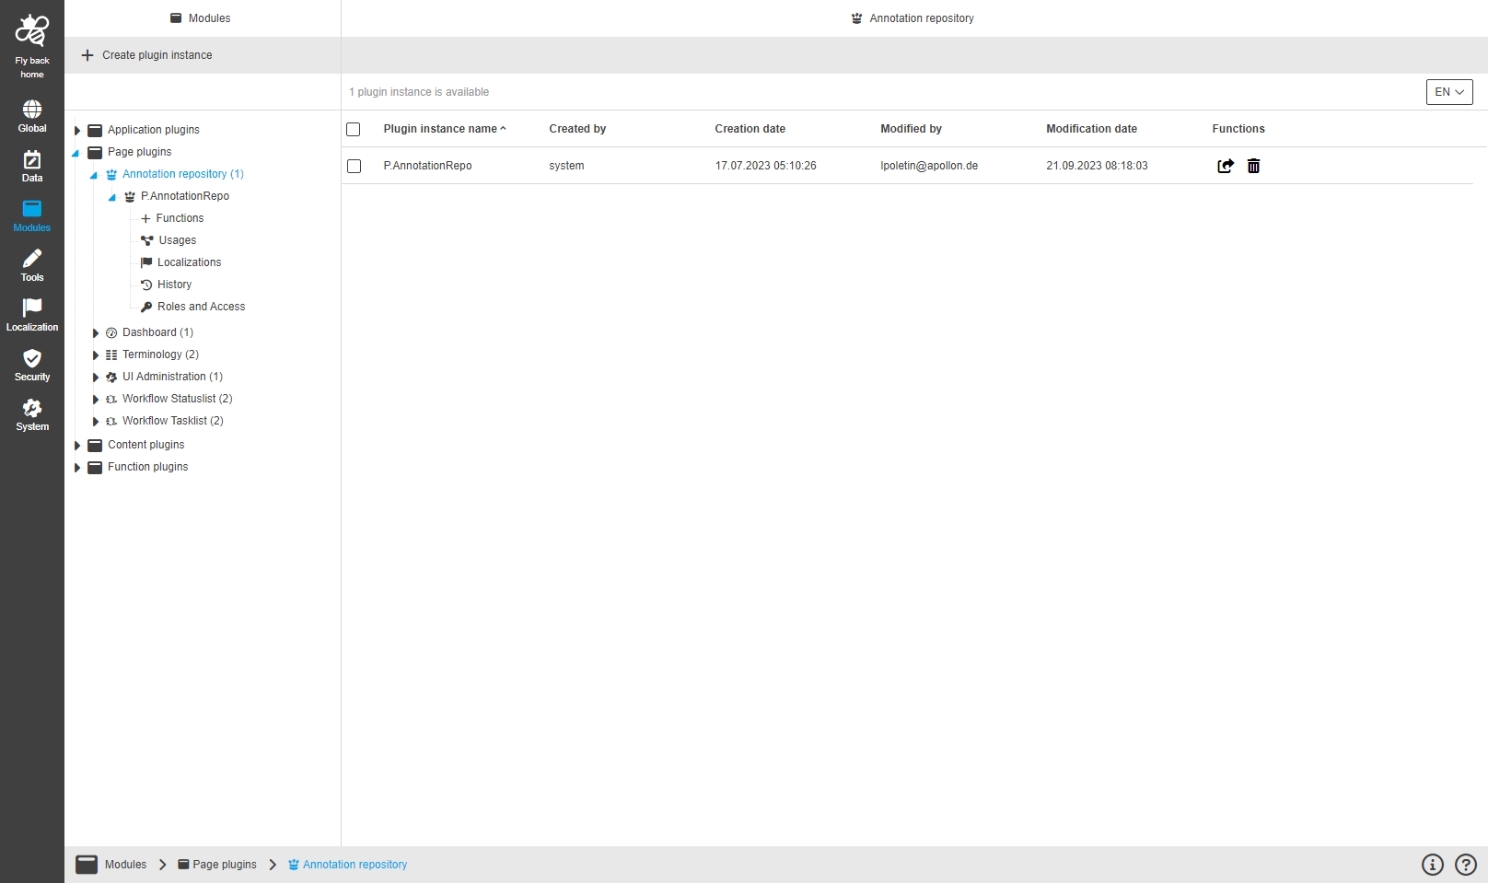Click the Modules title above the tree
Viewport: 1488px width, 883px height.
(209, 18)
